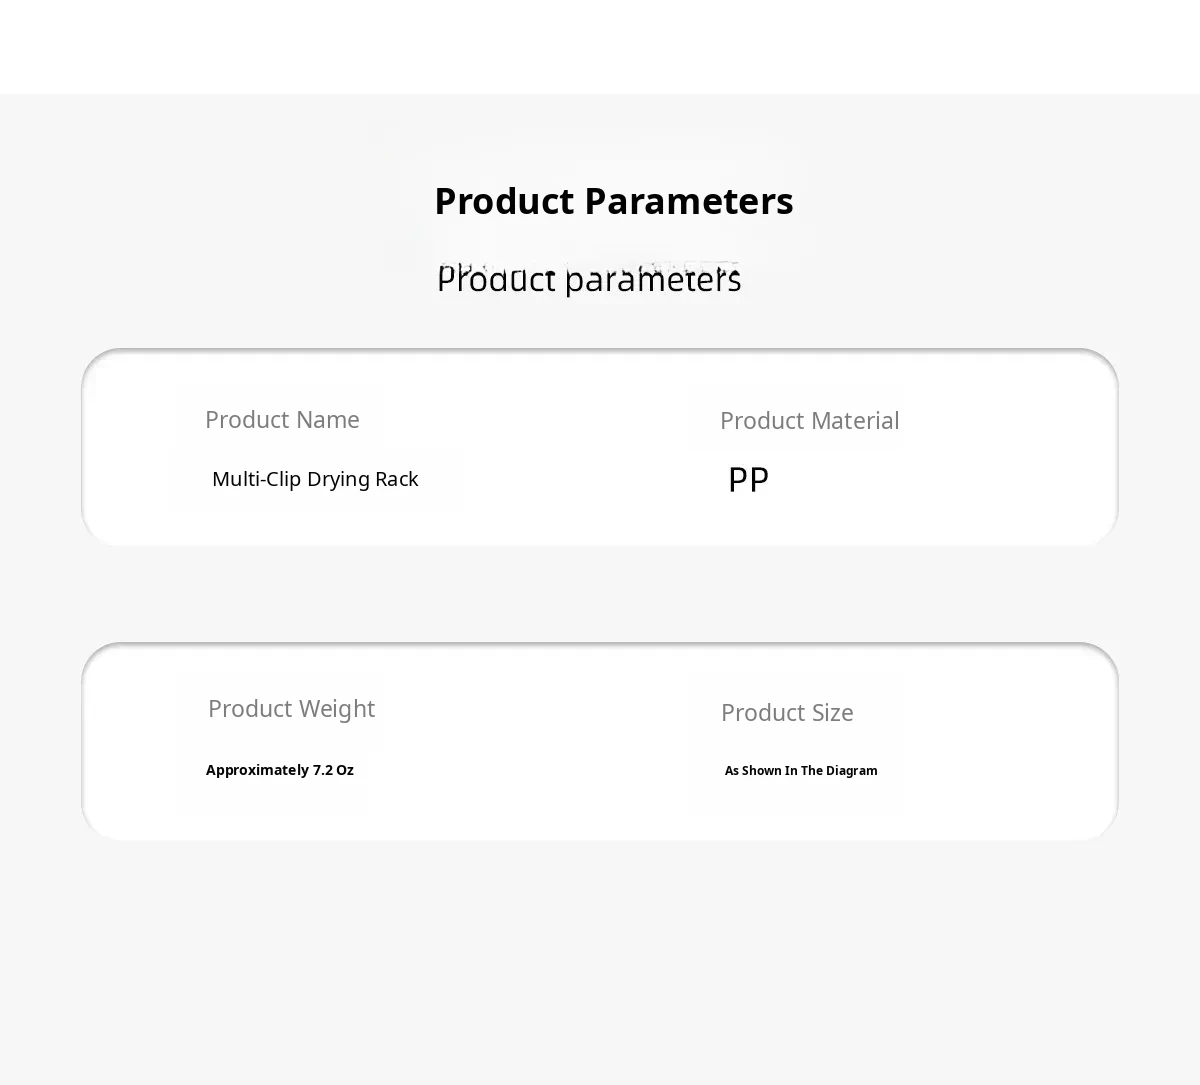
Task: Click the word "Approximately" under Product Weight
Action: coord(257,770)
